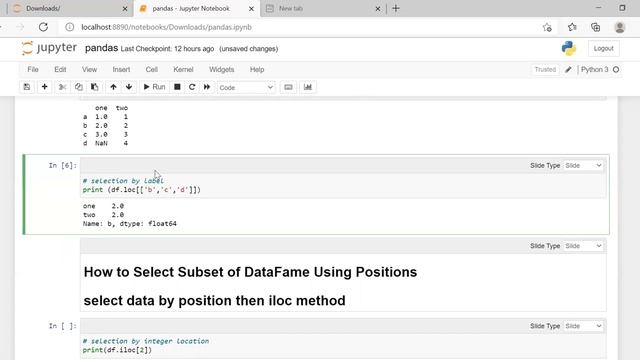The height and width of the screenshot is (360, 640).
Task: Click output text Name: b, dtype: float64
Action: 130,224
